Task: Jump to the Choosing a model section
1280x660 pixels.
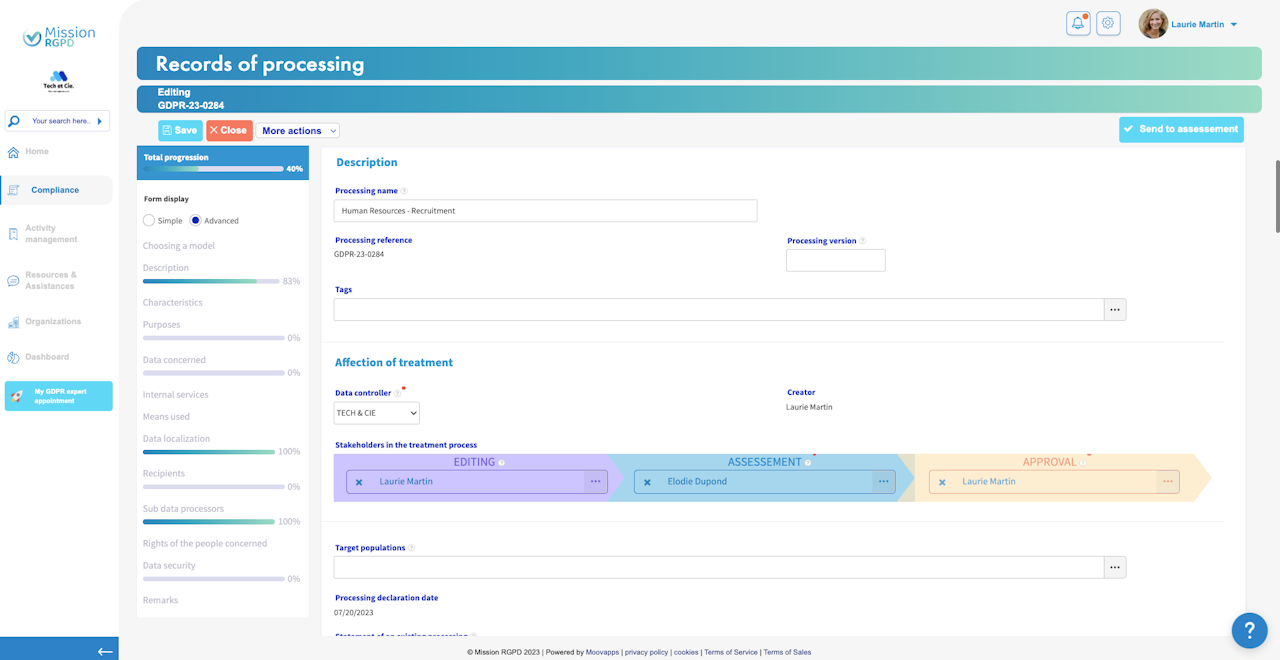Action: [179, 246]
